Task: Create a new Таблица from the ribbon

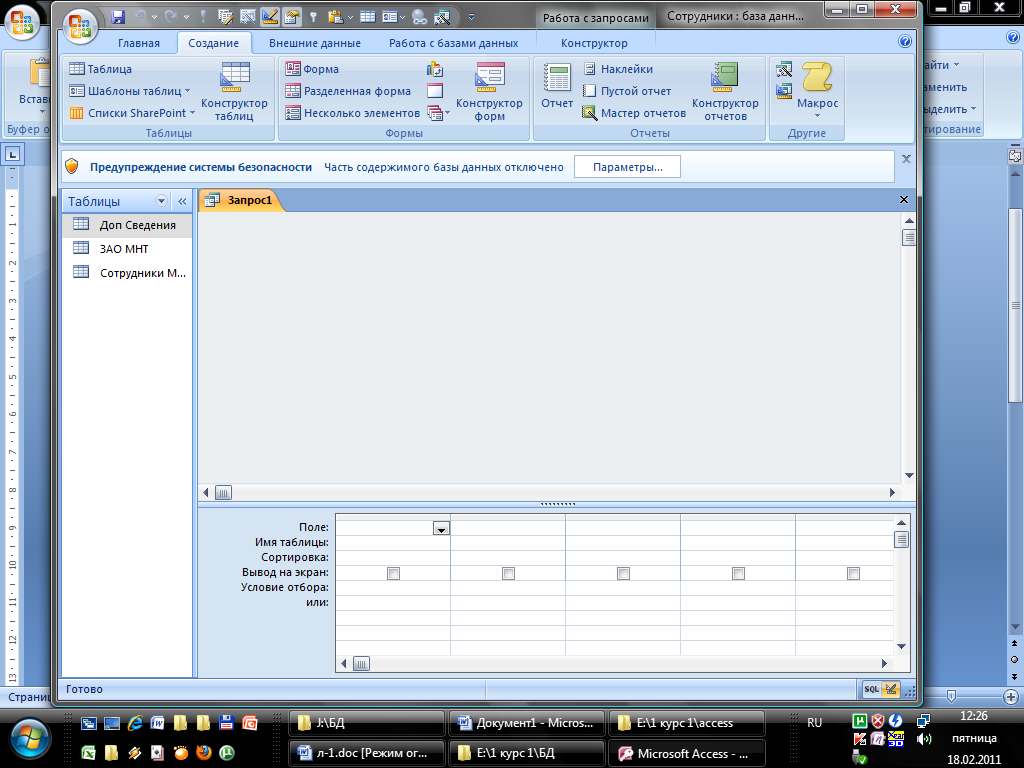Action: point(101,69)
